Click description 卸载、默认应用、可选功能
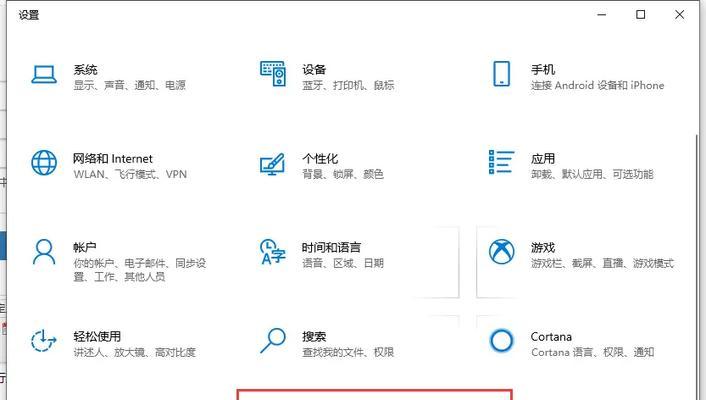The image size is (706, 400). coord(592,174)
